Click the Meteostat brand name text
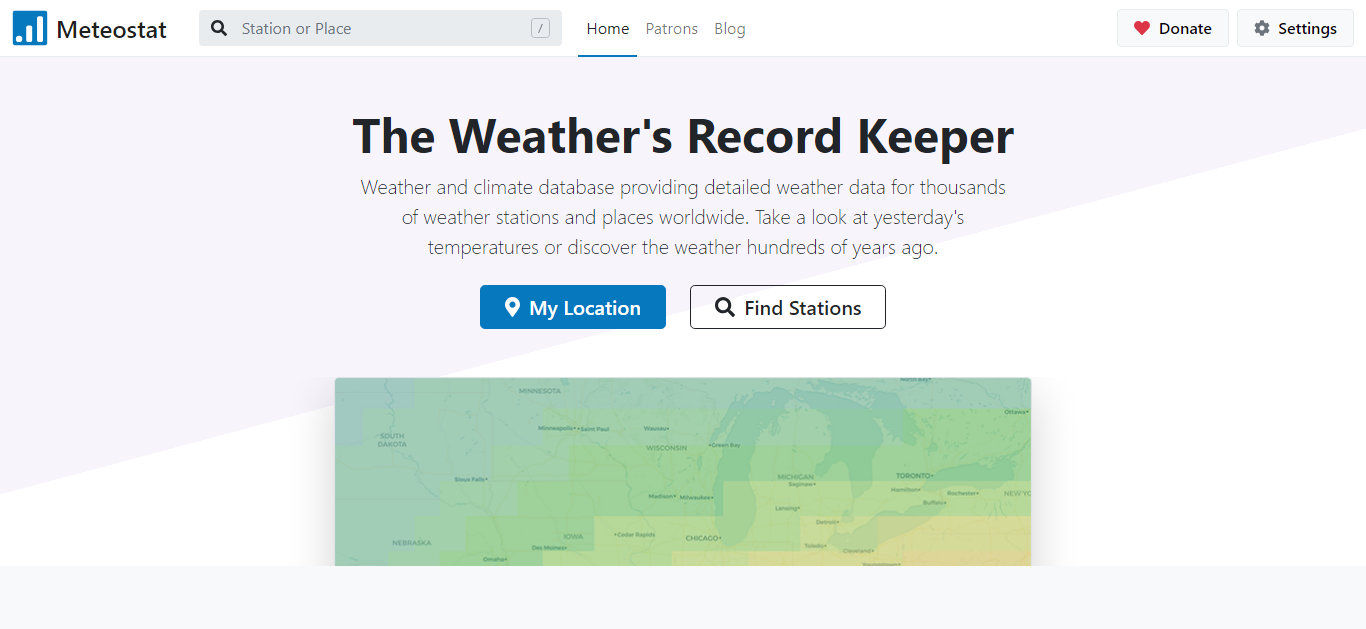Screen dimensions: 1366x629 click(x=111, y=29)
